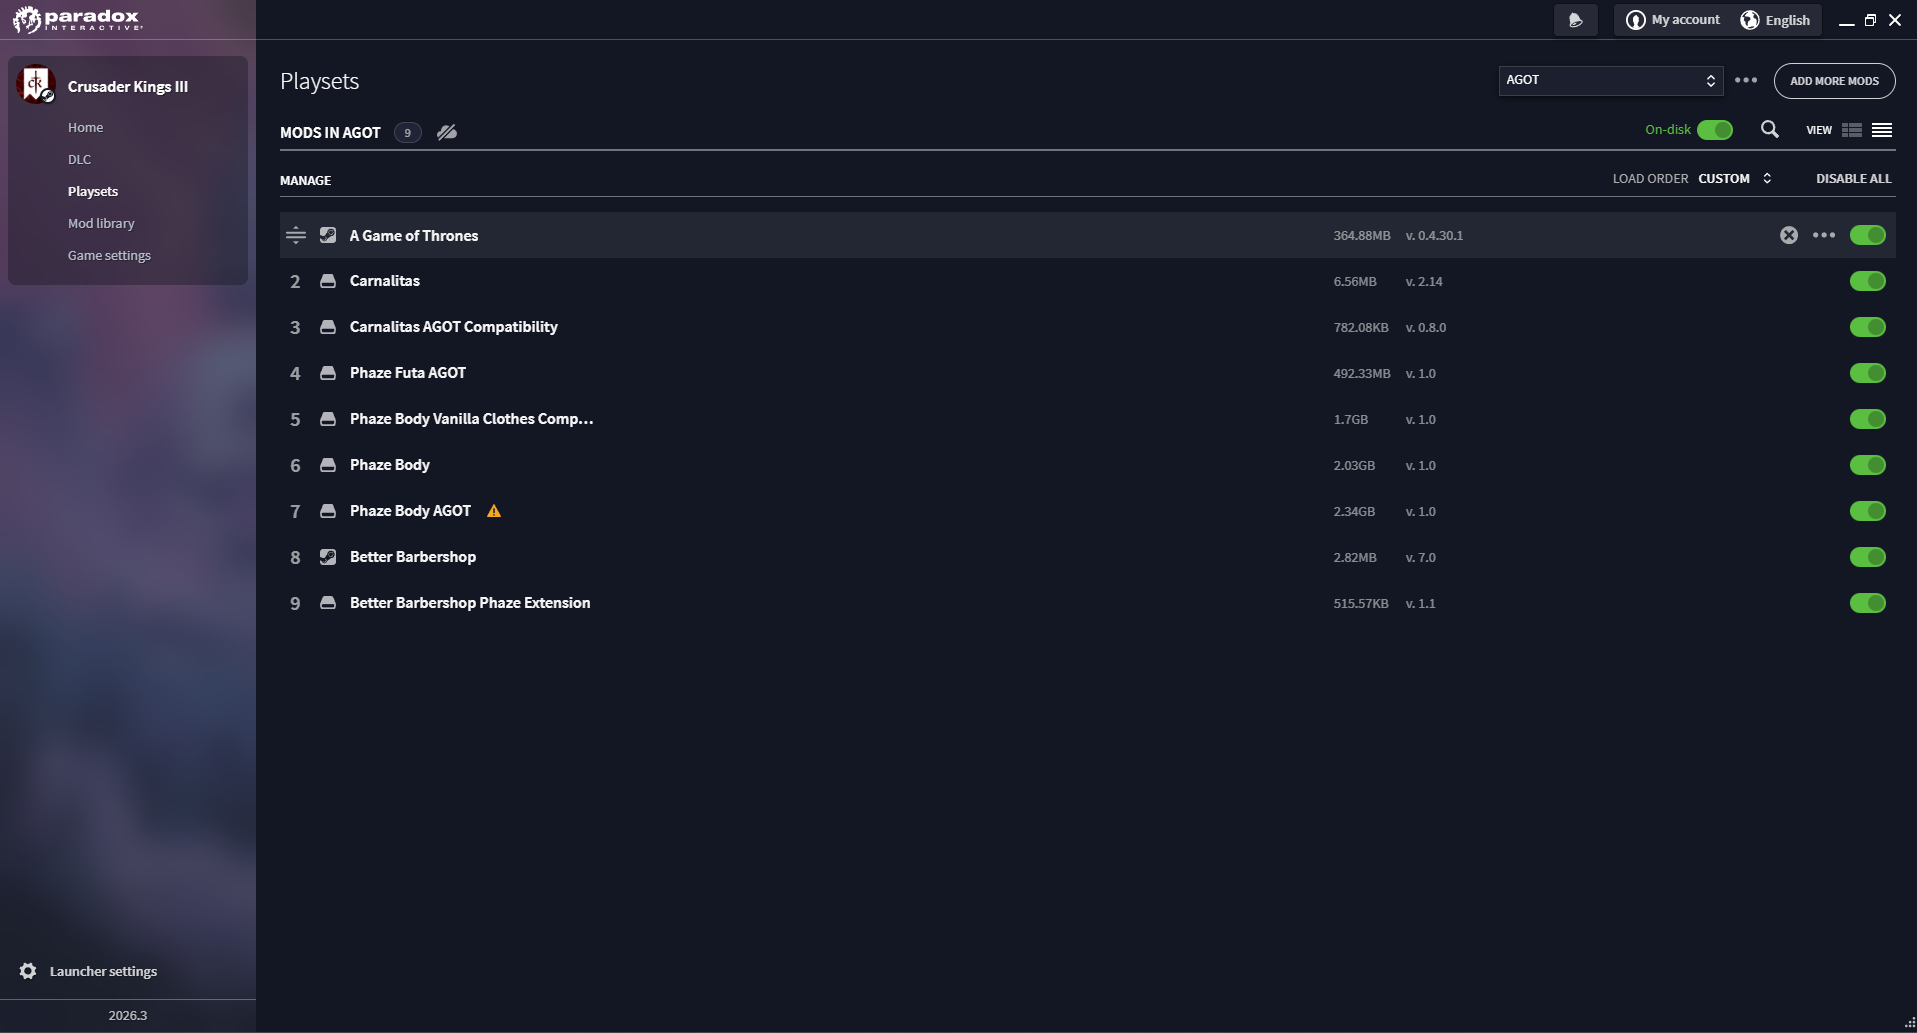Select the Carnalitas AGOT Compatibility mod name
This screenshot has height=1033, width=1917.
coord(454,327)
